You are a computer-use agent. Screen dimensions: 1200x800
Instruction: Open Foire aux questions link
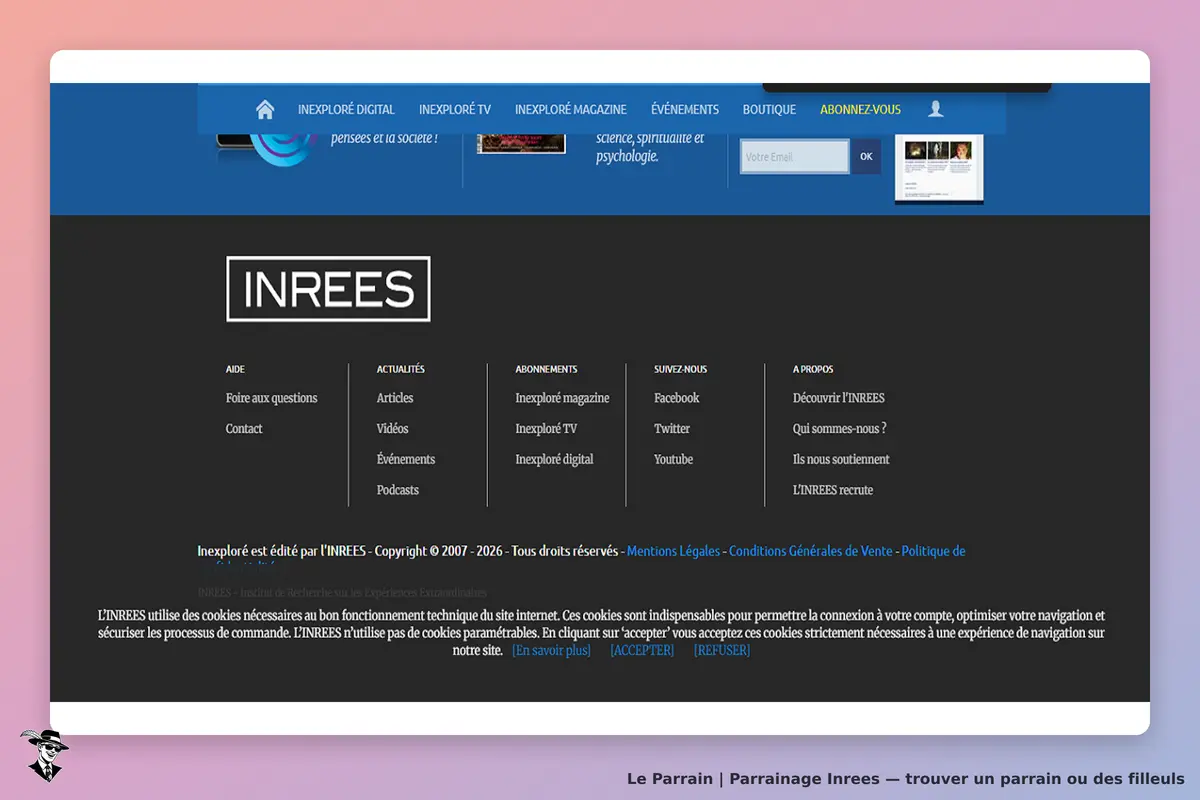click(x=271, y=398)
